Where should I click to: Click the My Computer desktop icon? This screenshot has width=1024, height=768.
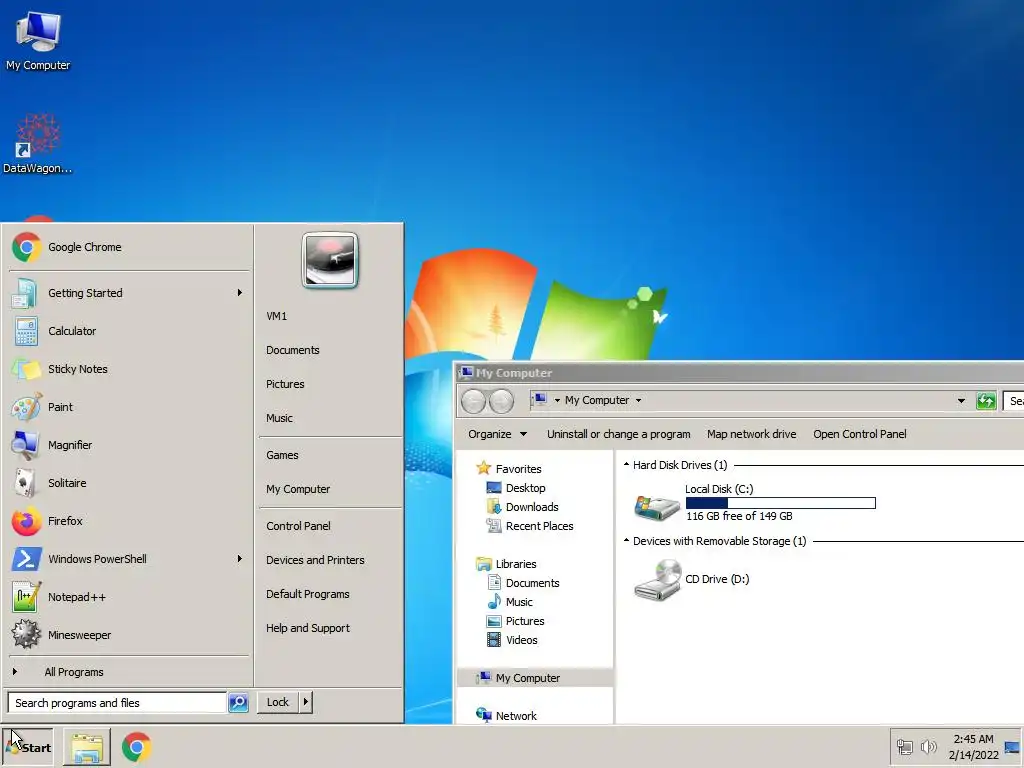[x=38, y=41]
